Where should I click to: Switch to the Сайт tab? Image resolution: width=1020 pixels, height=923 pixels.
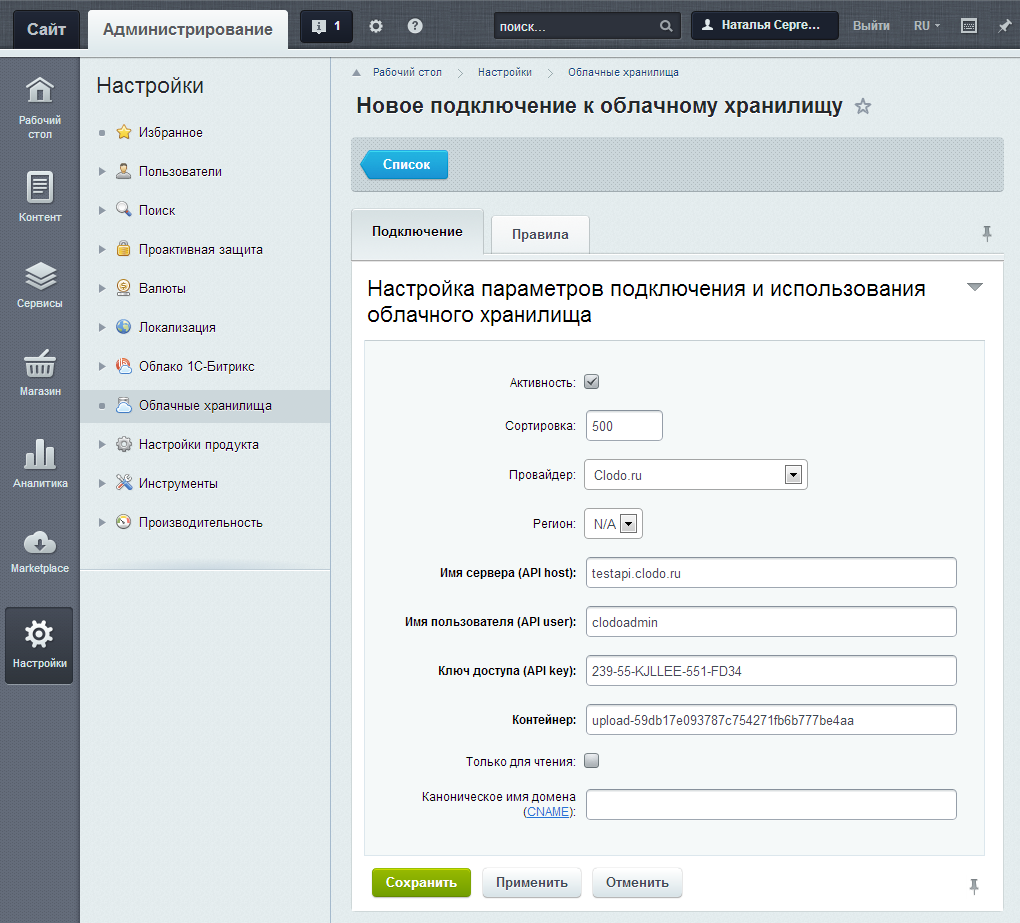47,29
